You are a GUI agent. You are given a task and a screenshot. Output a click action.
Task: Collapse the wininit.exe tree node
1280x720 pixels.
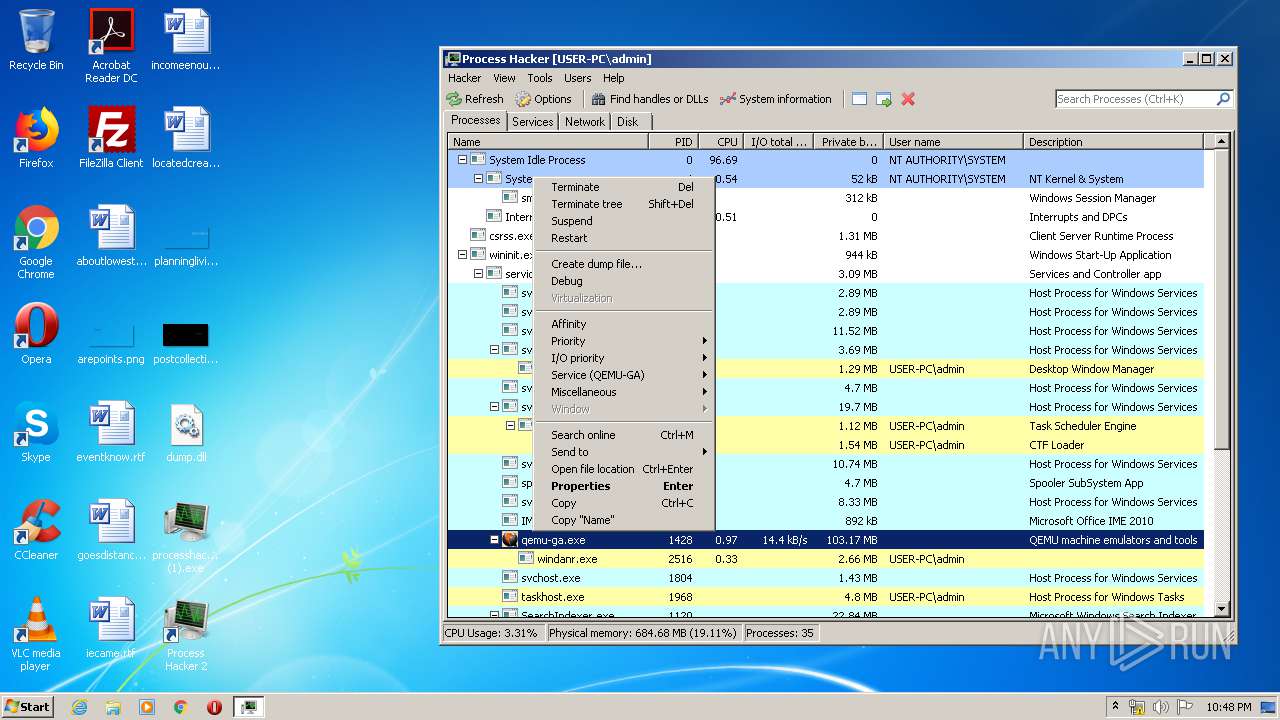tap(462, 255)
